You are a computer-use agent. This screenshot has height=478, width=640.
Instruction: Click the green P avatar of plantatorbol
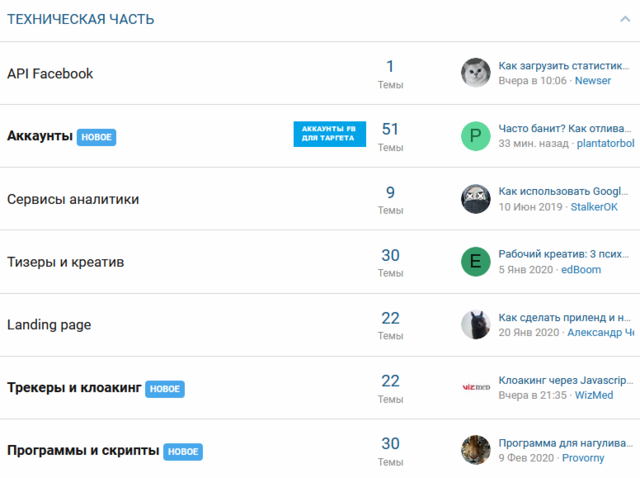pos(475,136)
